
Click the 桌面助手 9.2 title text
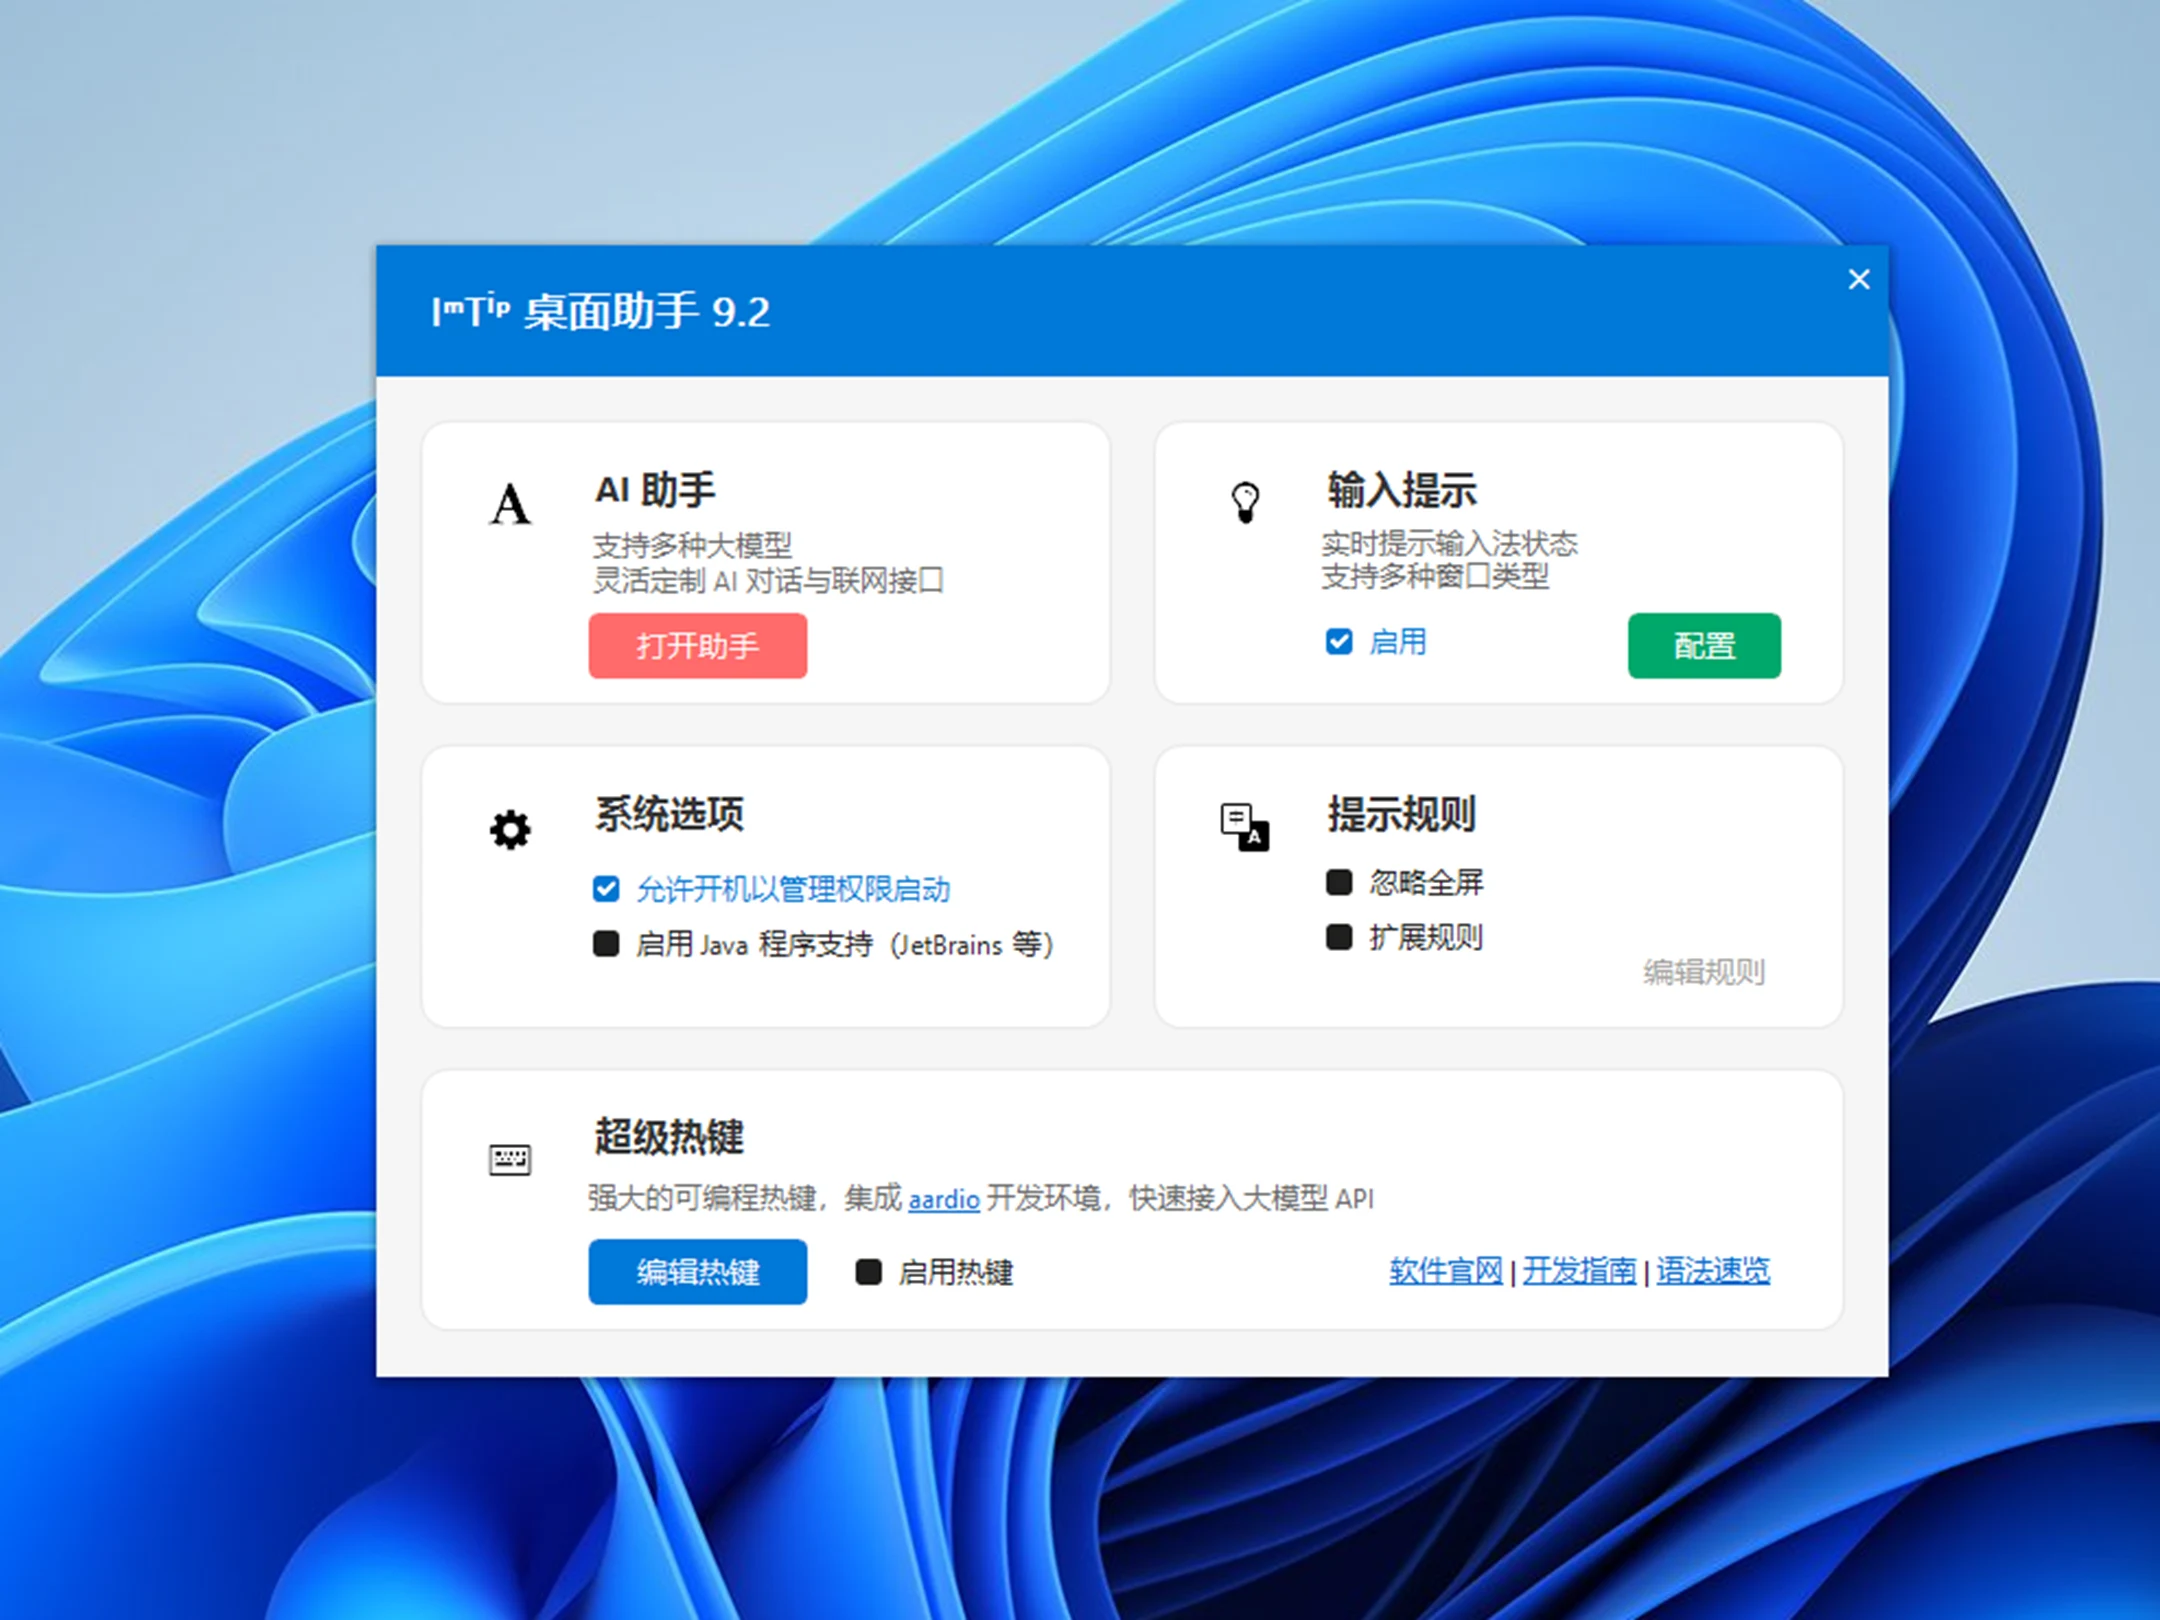[647, 312]
